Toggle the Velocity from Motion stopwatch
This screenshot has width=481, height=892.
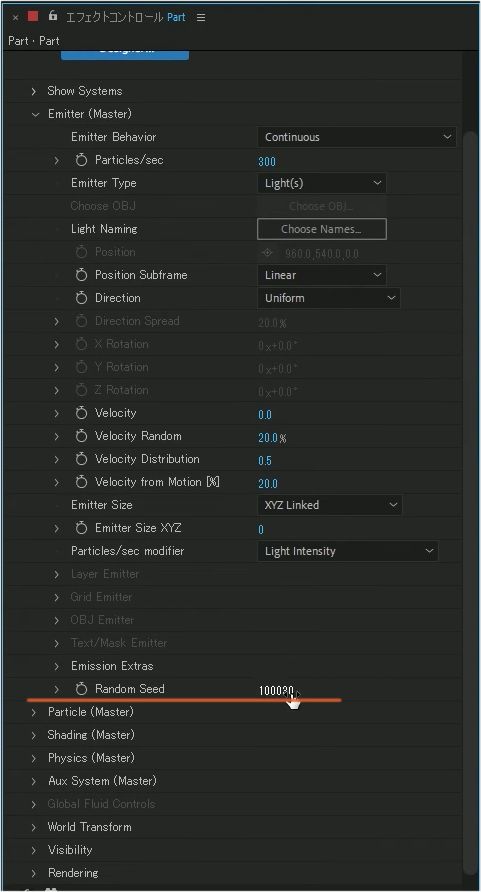81,482
